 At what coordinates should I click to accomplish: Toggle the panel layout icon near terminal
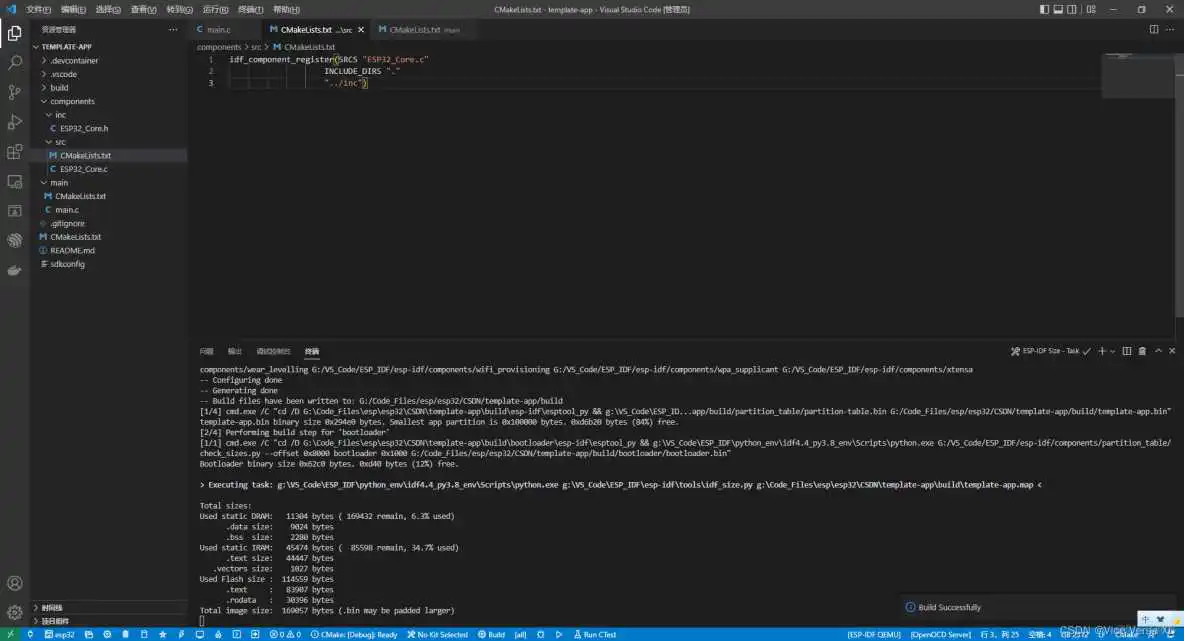click(x=1127, y=351)
